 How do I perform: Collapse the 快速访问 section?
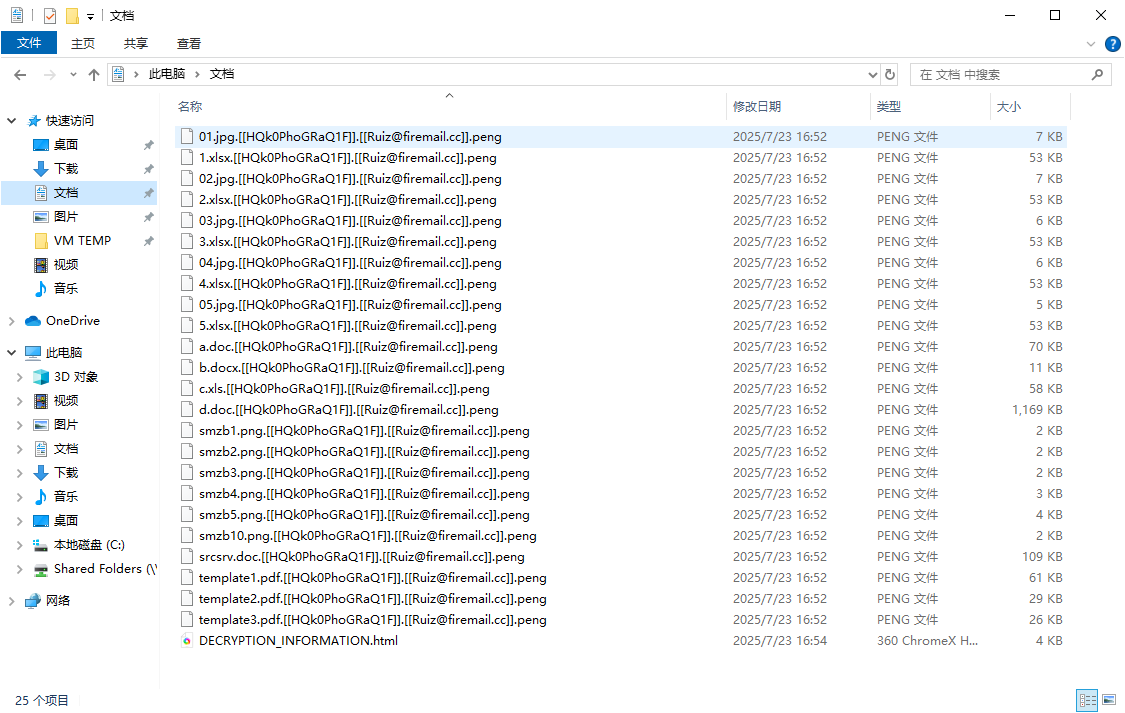coord(12,121)
